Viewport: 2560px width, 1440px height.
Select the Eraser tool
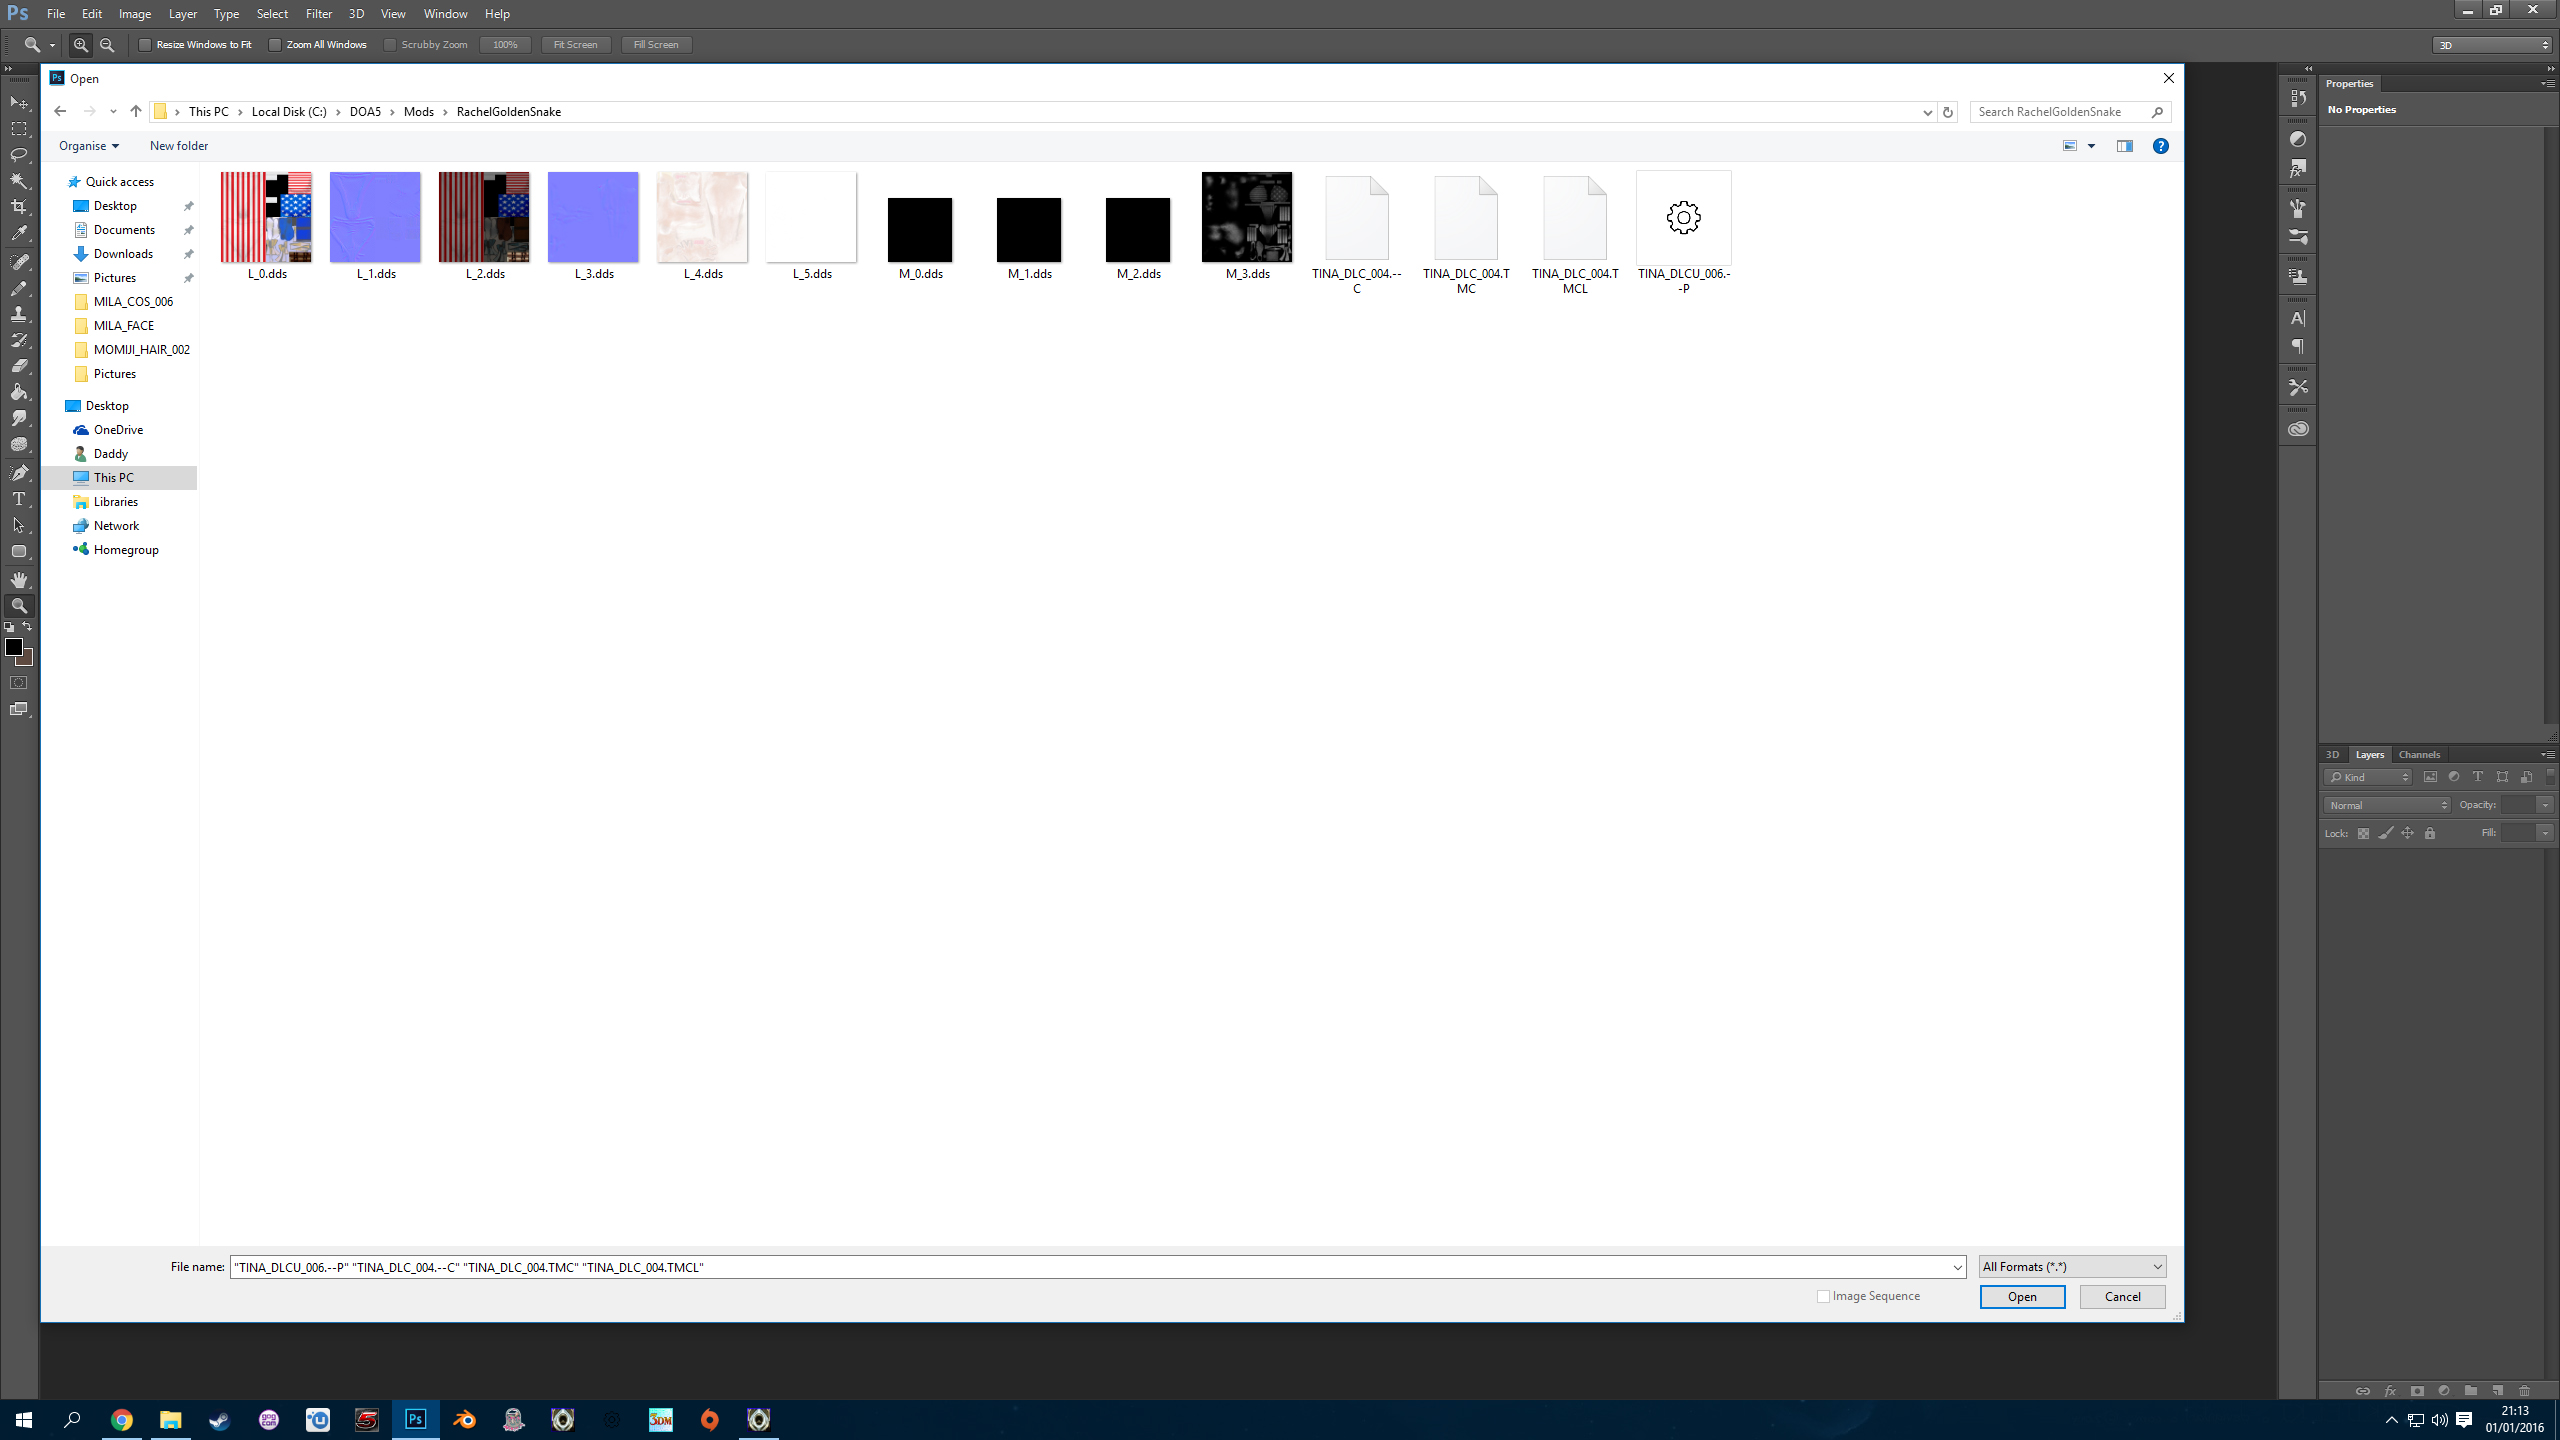[19, 366]
